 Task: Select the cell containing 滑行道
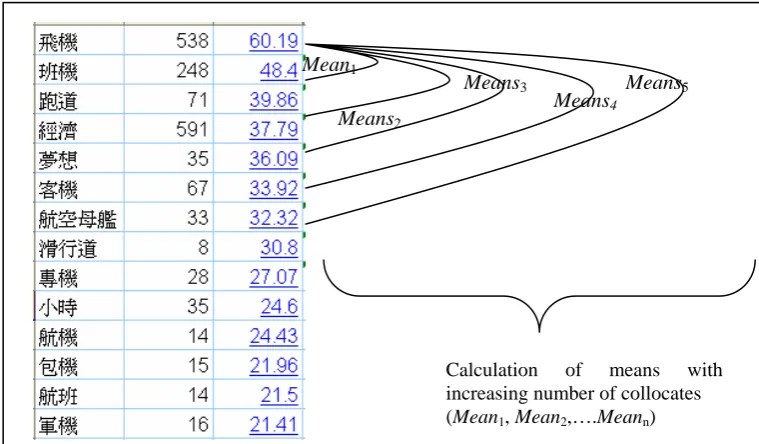click(x=79, y=247)
